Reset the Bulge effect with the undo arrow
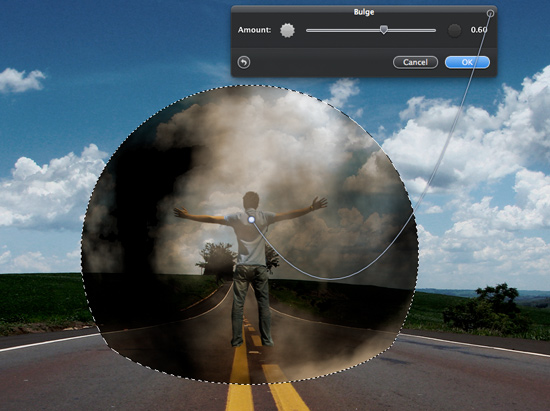Viewport: 550px width, 411px height. 244,62
